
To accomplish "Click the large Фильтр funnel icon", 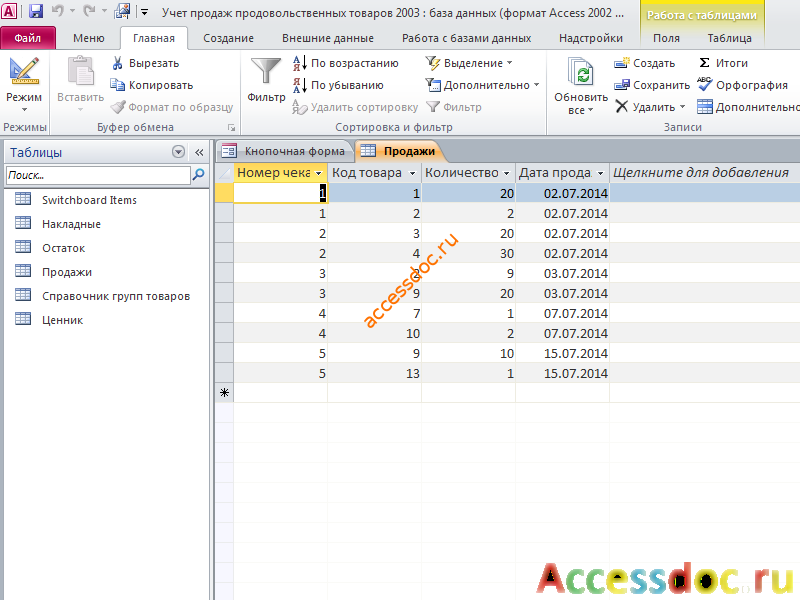I will [266, 71].
